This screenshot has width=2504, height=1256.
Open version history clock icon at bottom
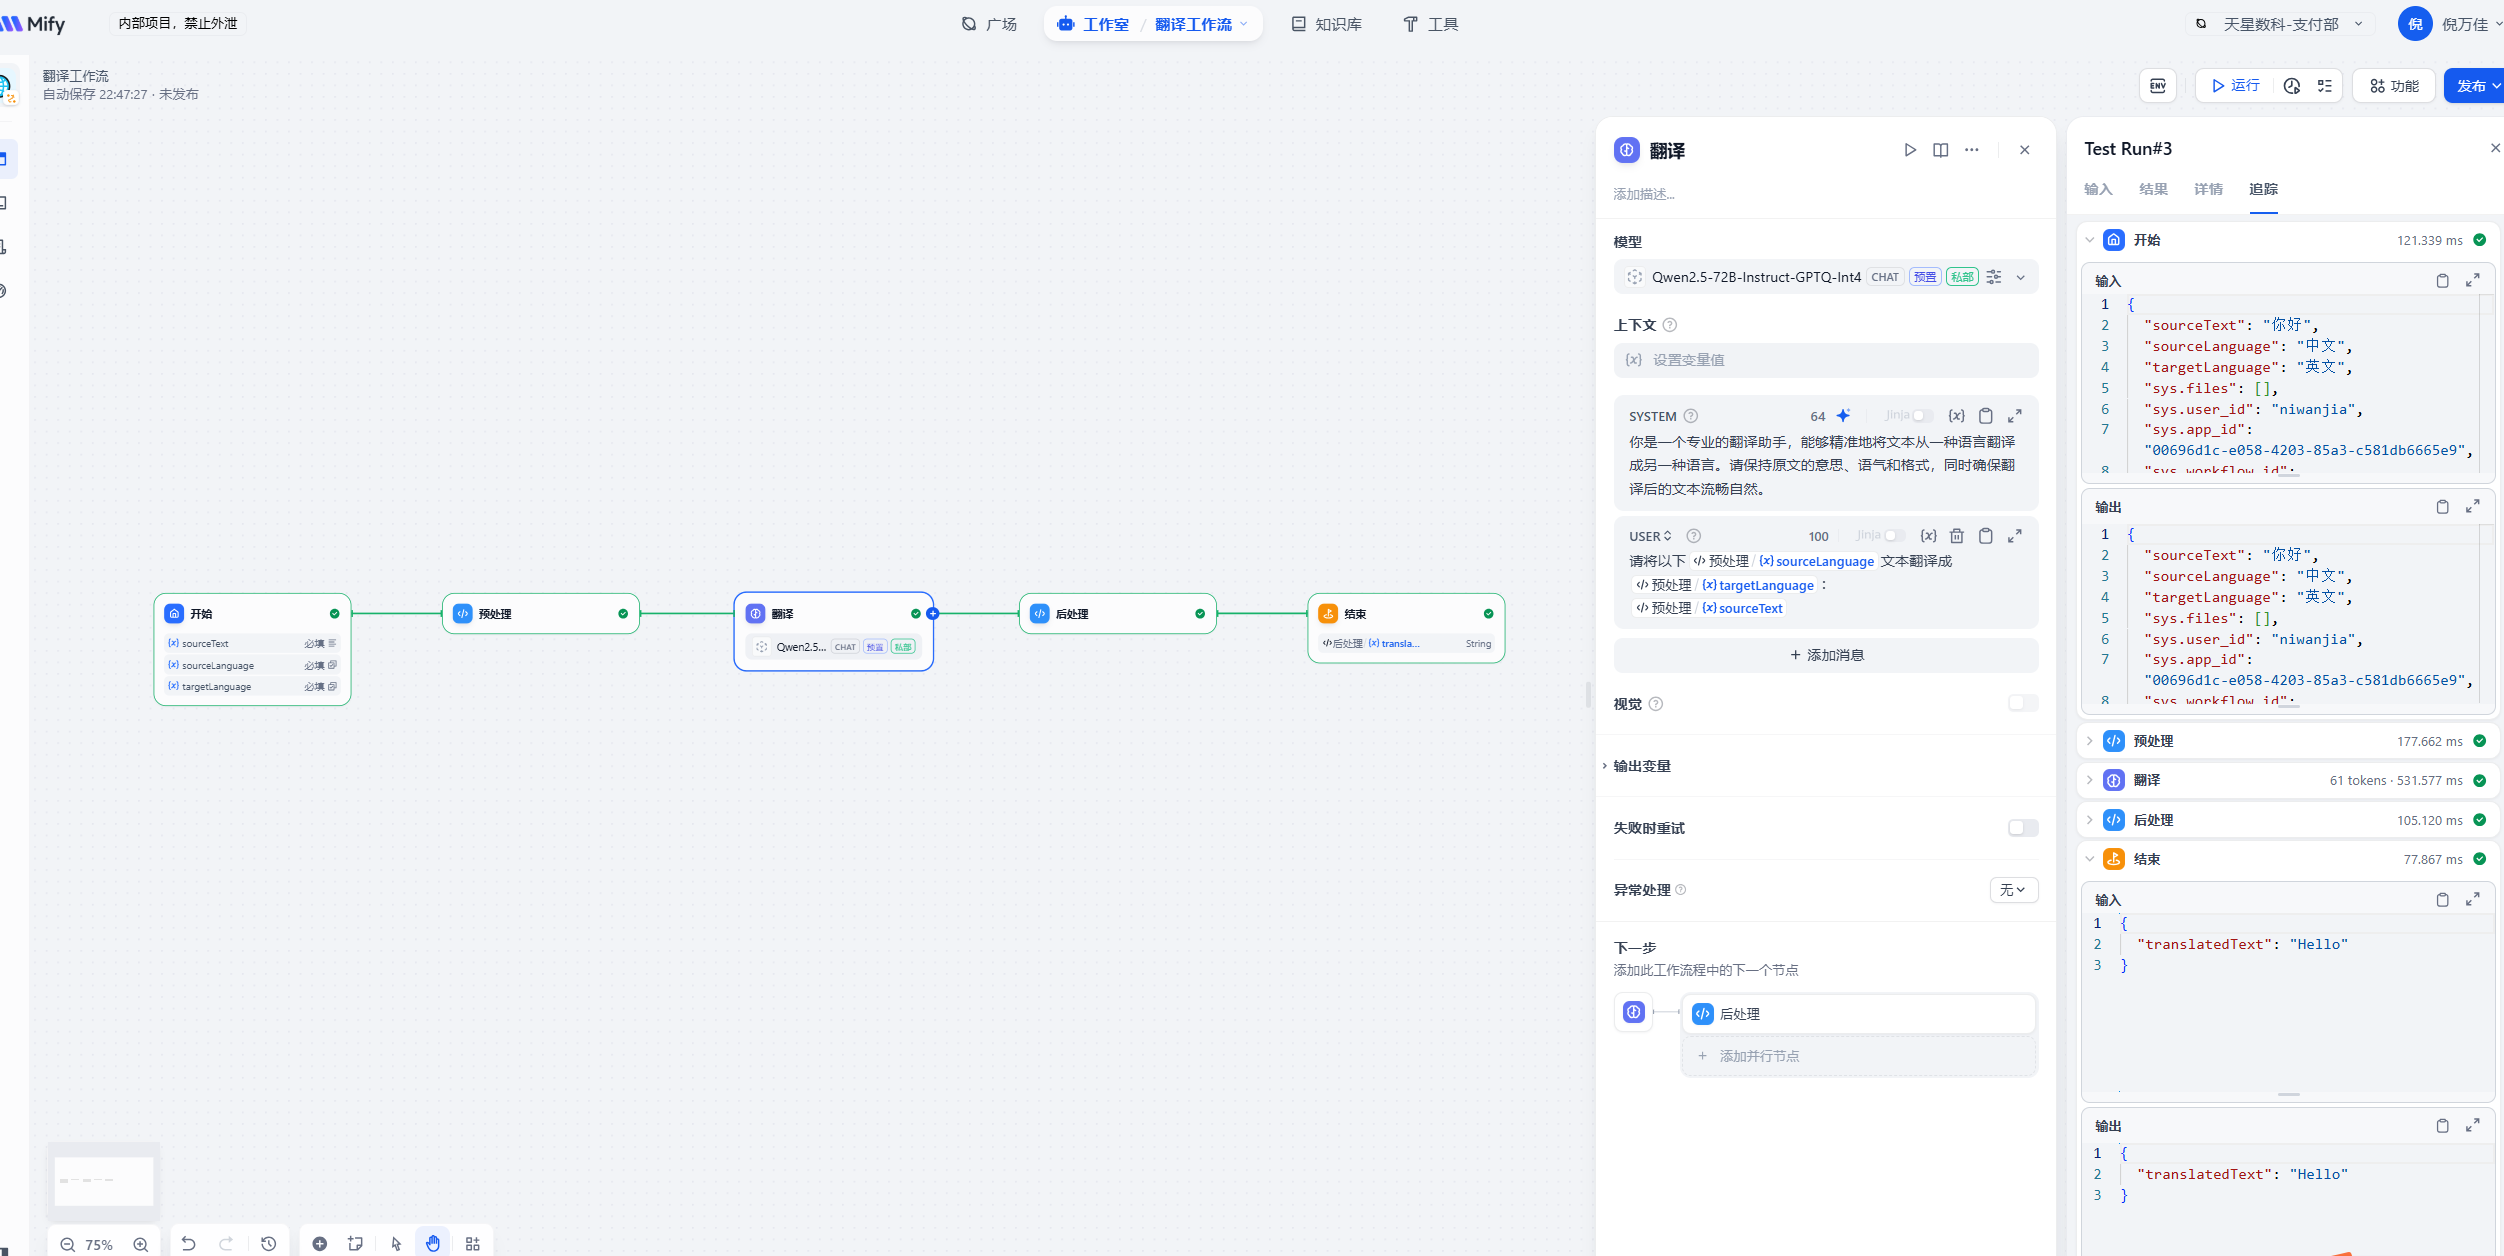(x=268, y=1244)
